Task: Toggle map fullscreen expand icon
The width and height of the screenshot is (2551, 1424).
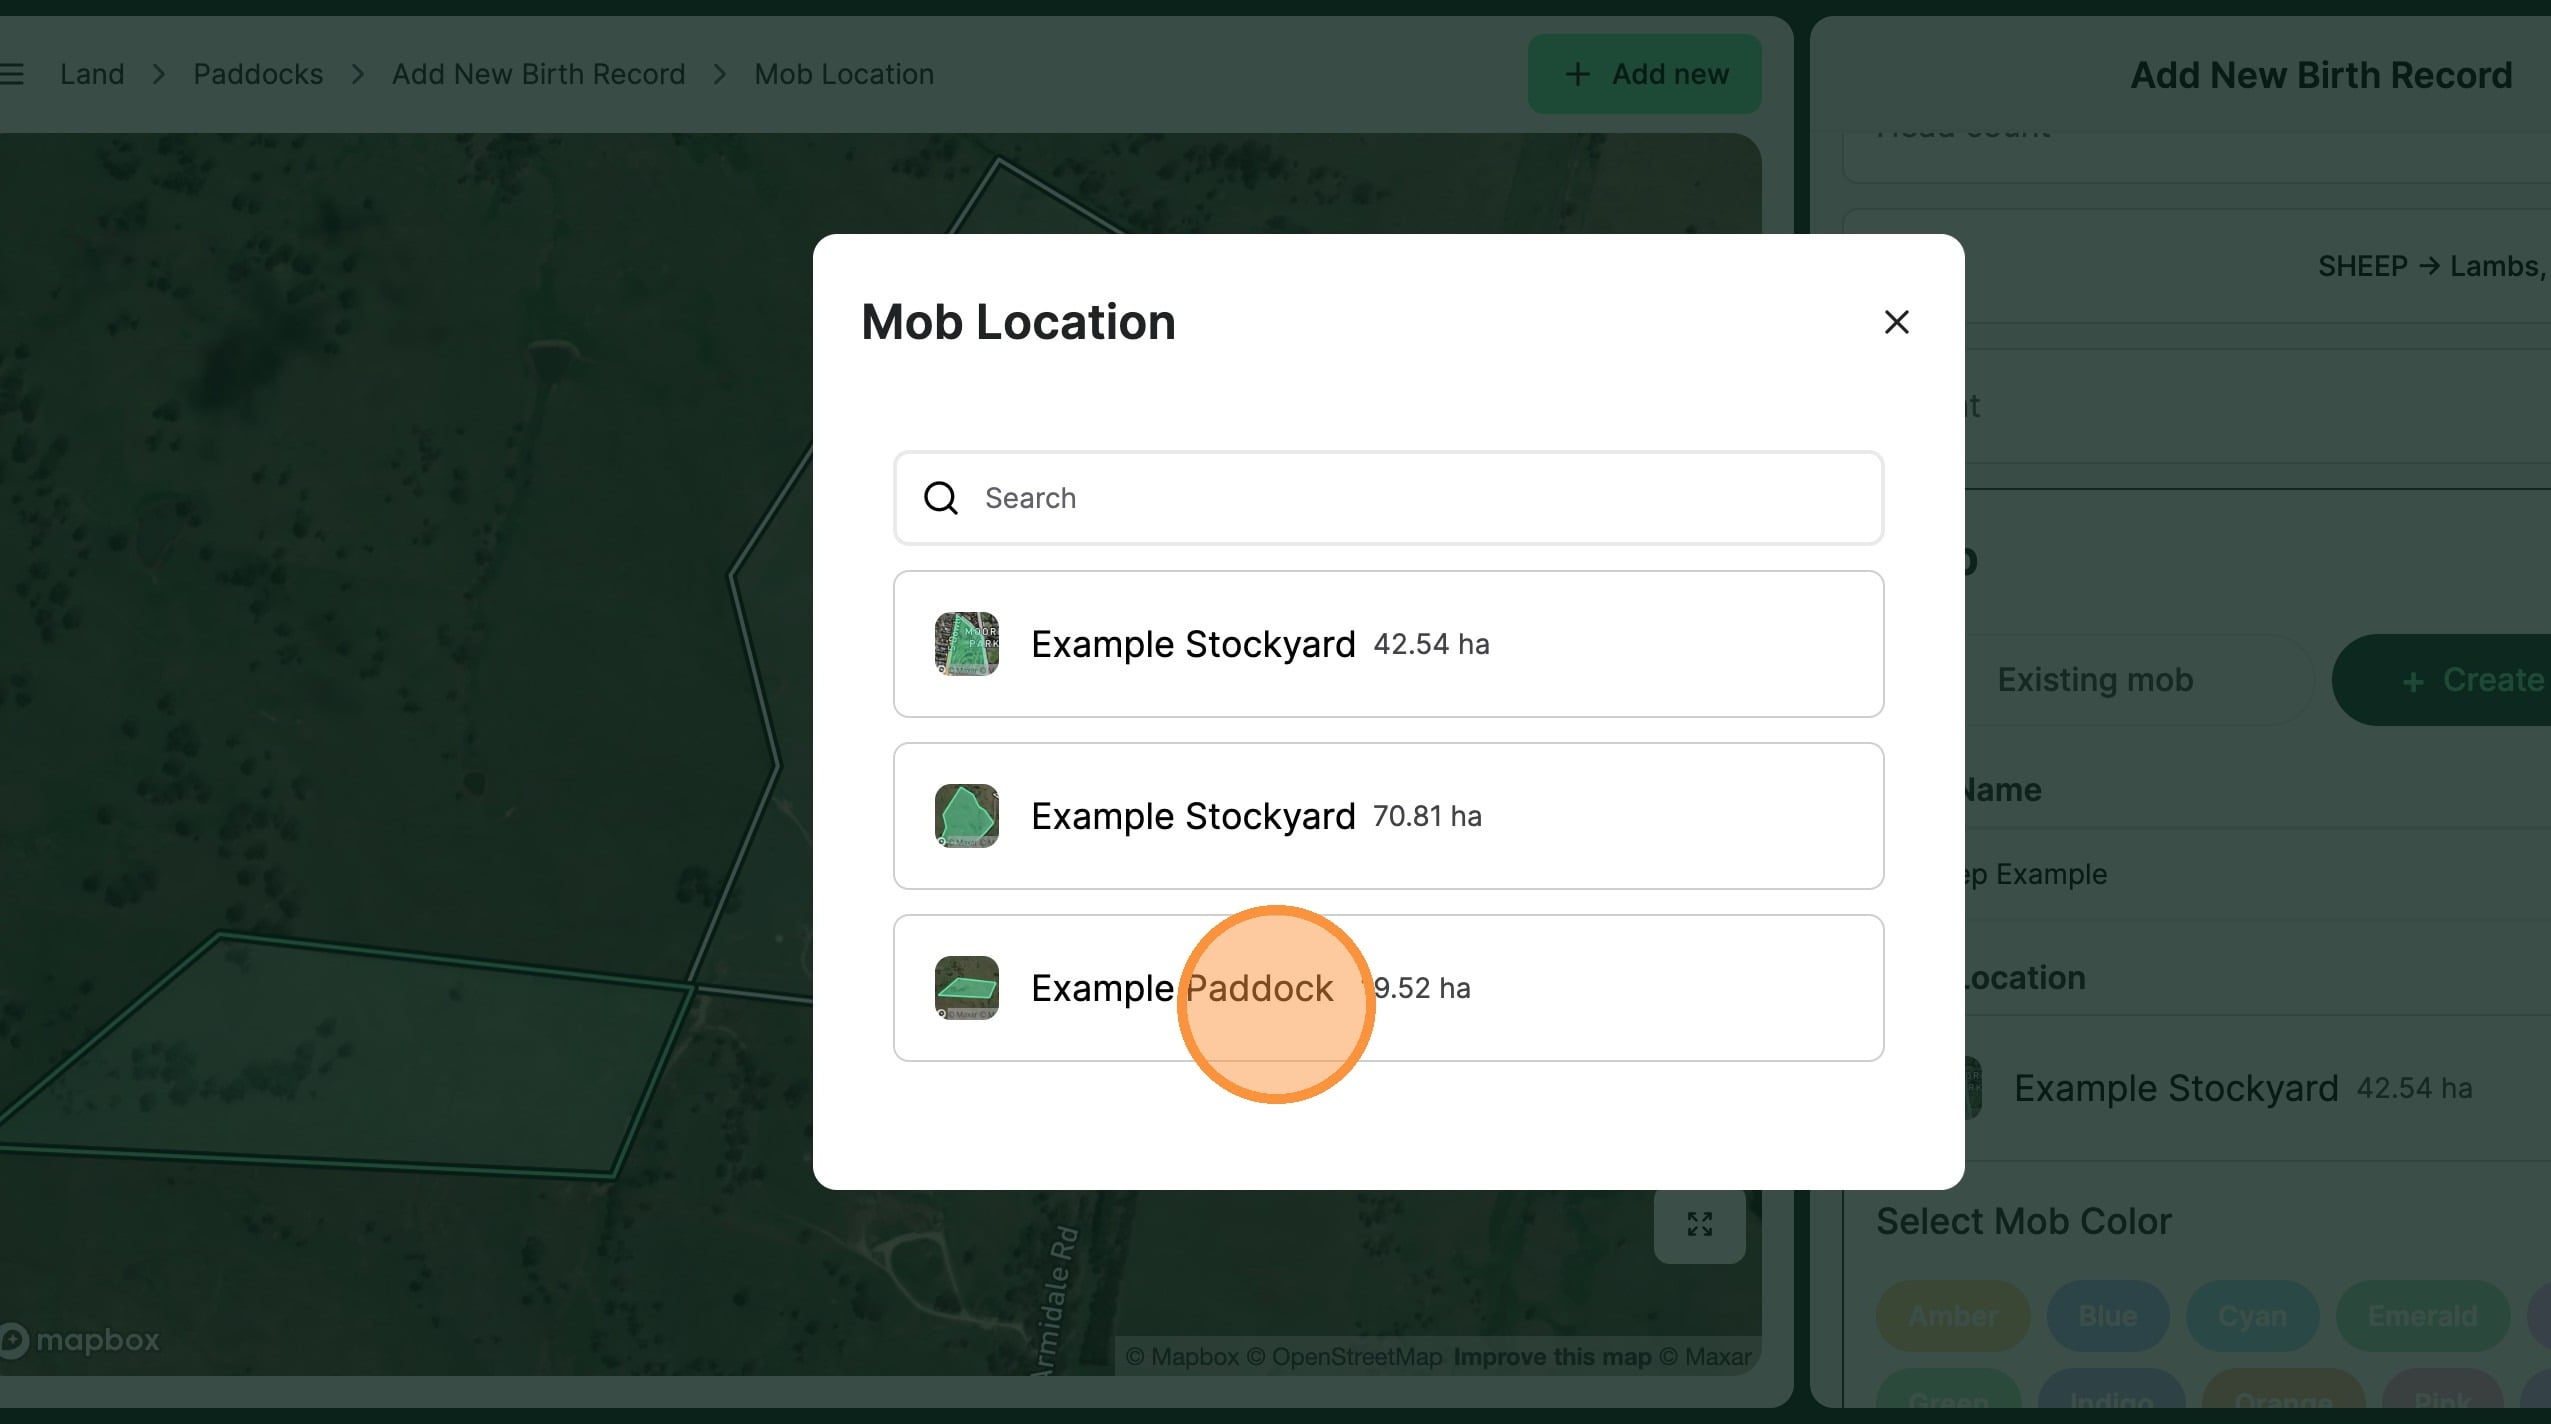Action: [1699, 1224]
